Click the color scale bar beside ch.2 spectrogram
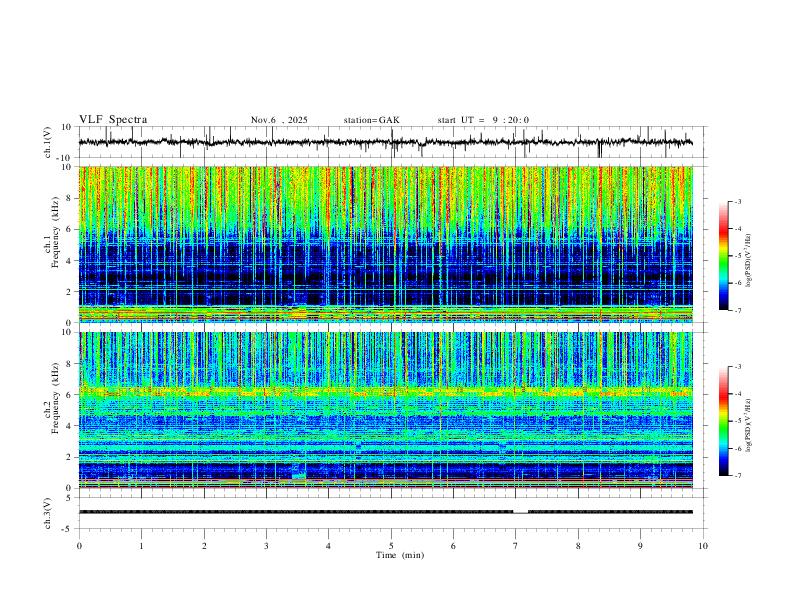 724,421
